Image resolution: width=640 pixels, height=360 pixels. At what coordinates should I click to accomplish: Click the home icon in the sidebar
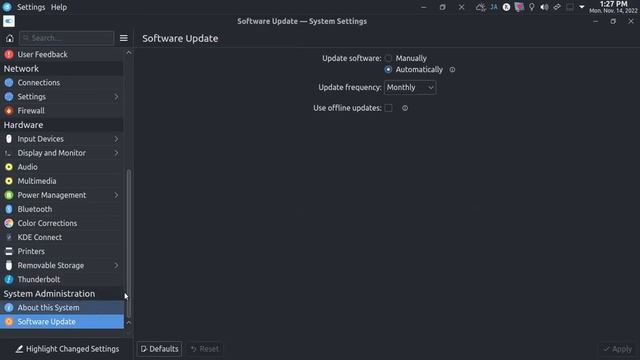tap(10, 38)
